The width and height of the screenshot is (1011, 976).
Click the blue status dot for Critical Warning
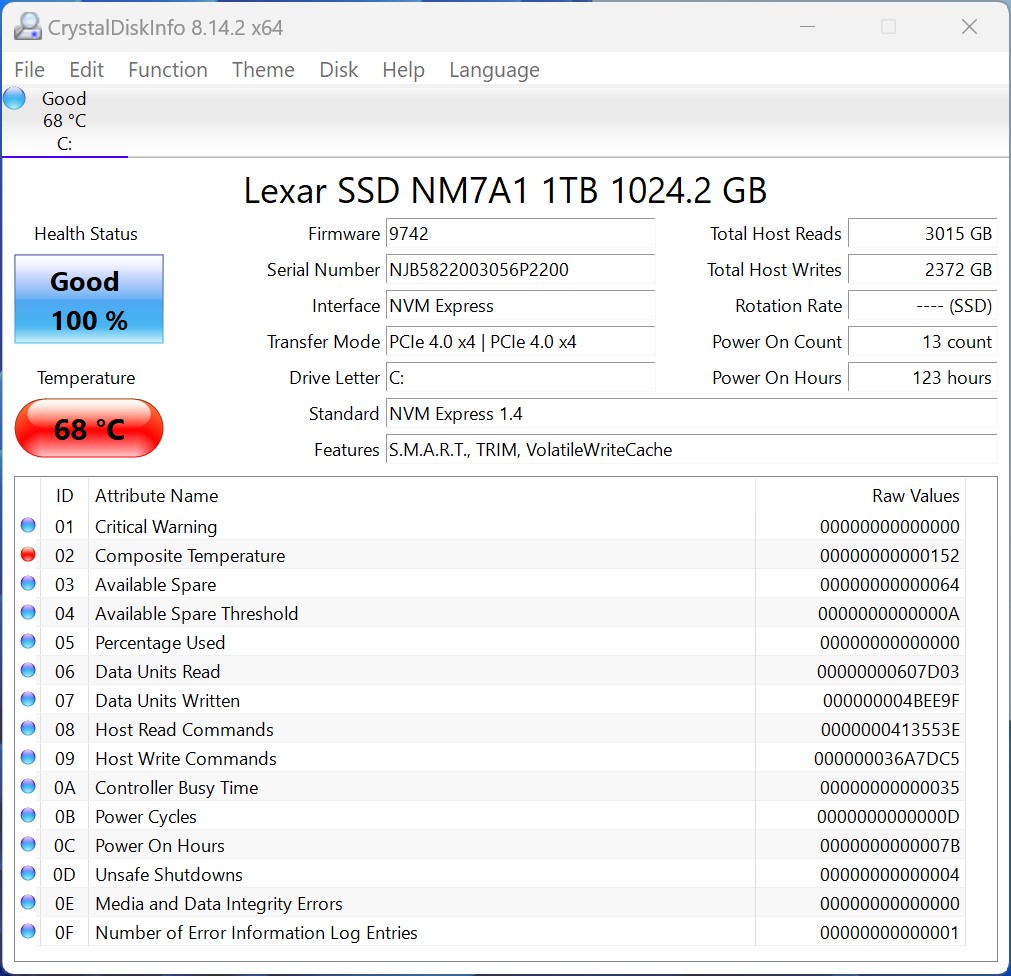(x=28, y=526)
